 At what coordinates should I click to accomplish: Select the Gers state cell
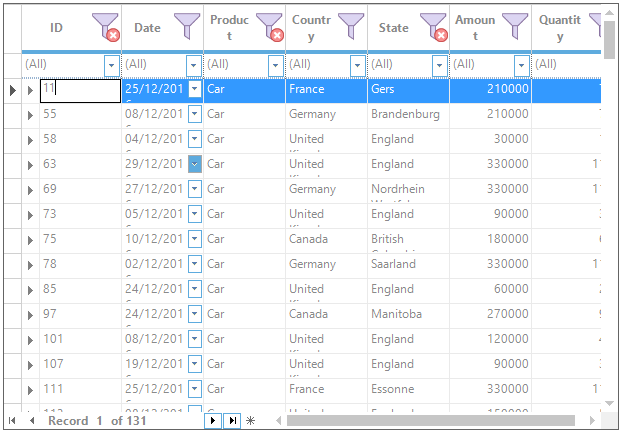coord(409,91)
